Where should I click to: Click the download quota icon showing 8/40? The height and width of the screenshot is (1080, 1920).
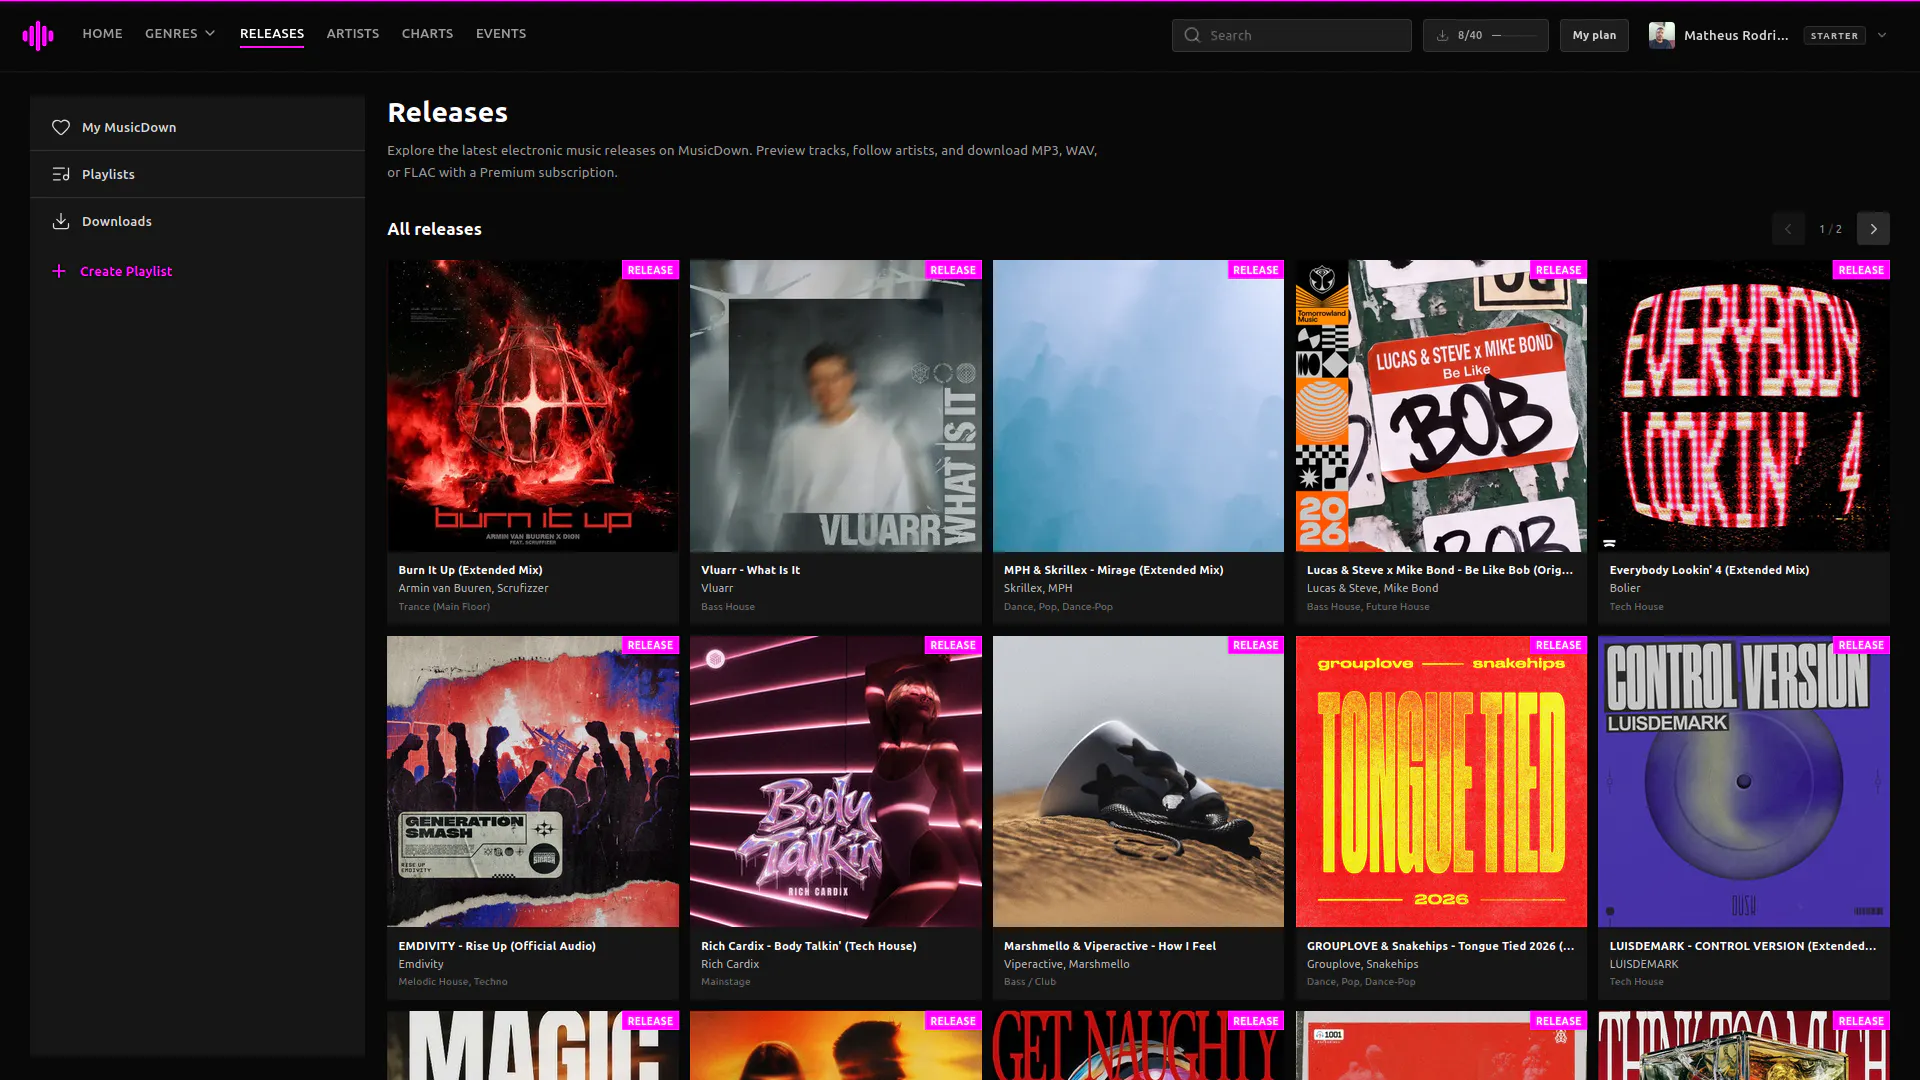click(1442, 35)
